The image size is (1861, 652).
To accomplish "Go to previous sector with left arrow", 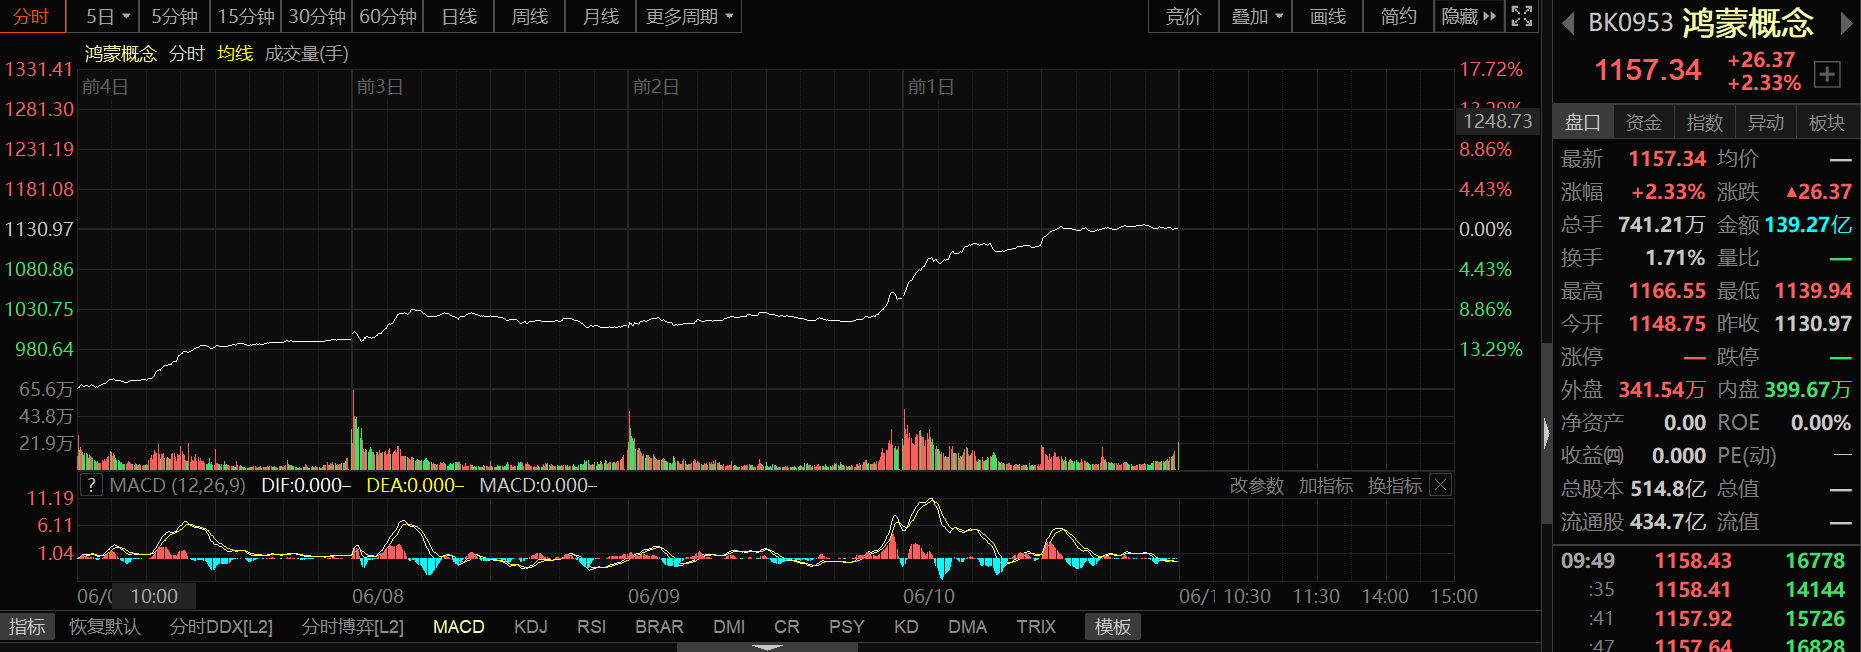I will [1568, 23].
